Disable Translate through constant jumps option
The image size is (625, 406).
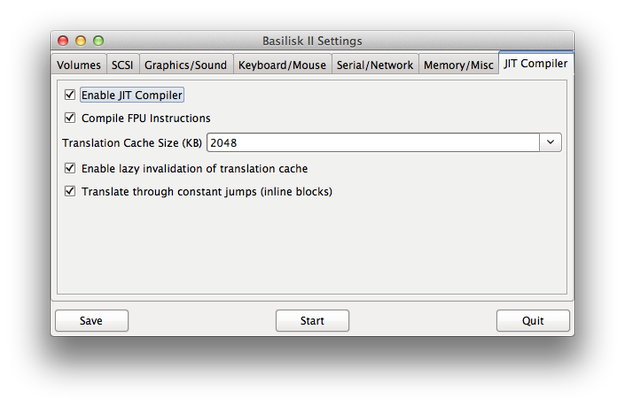pos(70,191)
